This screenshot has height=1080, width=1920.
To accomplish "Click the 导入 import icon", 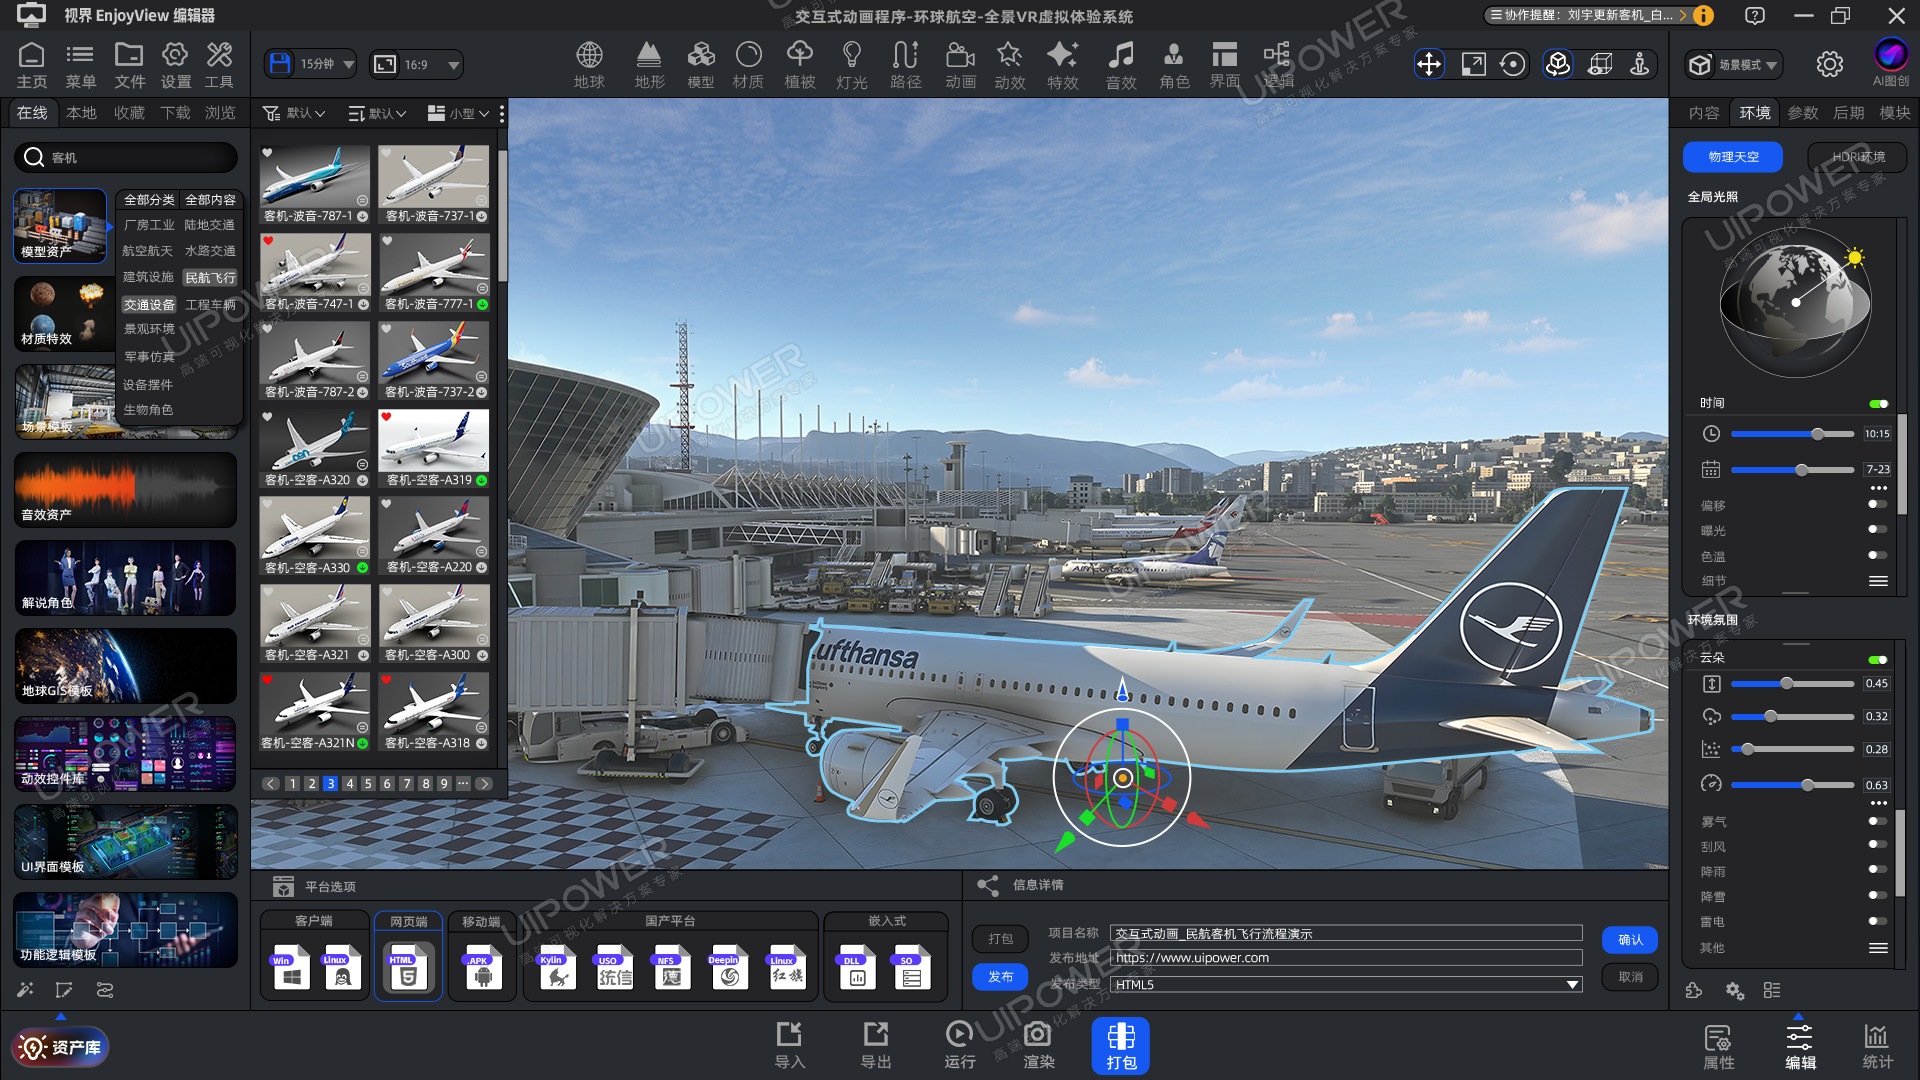I will [789, 1045].
